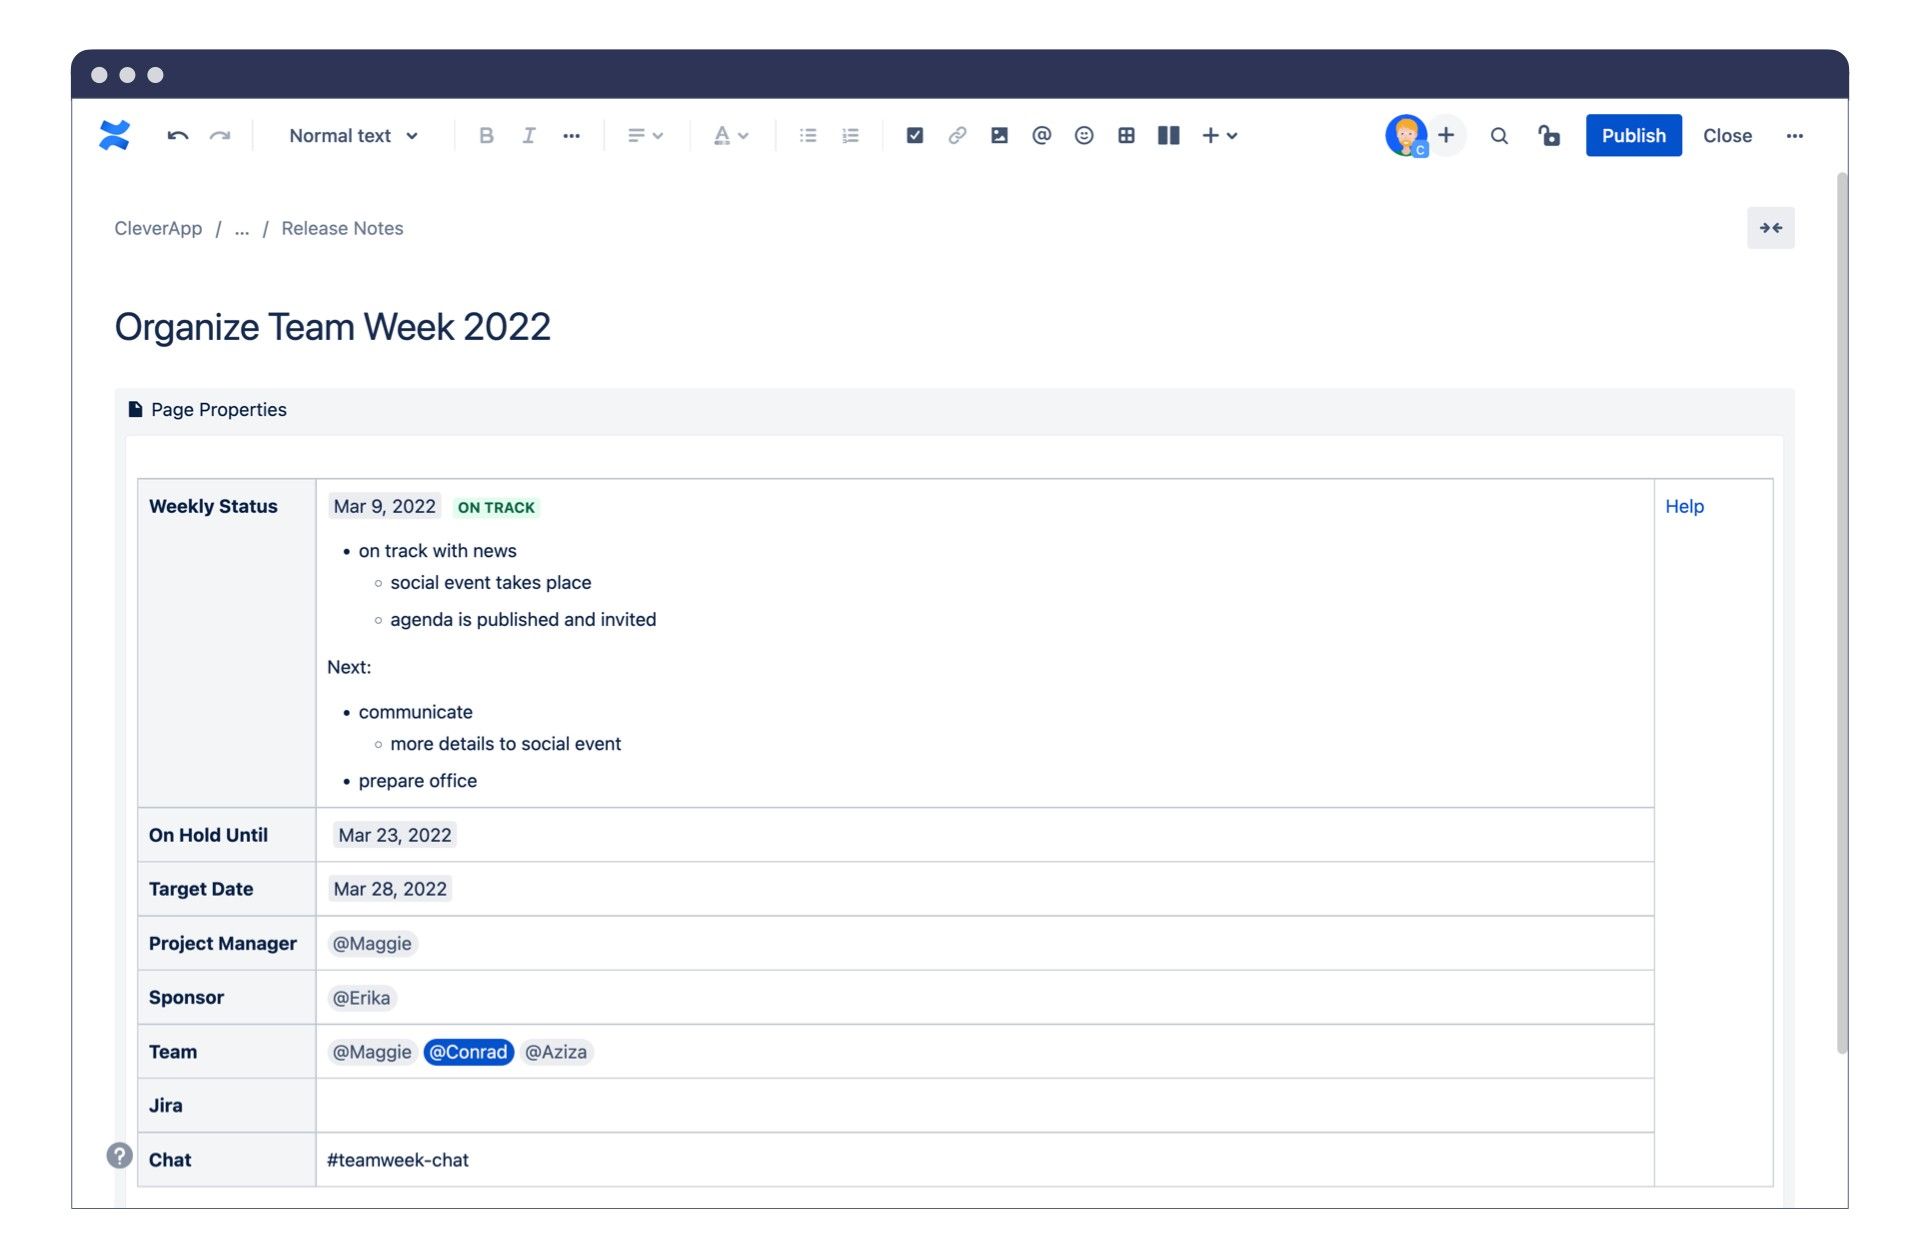Screen dimensions: 1920x1256
Task: Open the text color picker
Action: click(730, 136)
